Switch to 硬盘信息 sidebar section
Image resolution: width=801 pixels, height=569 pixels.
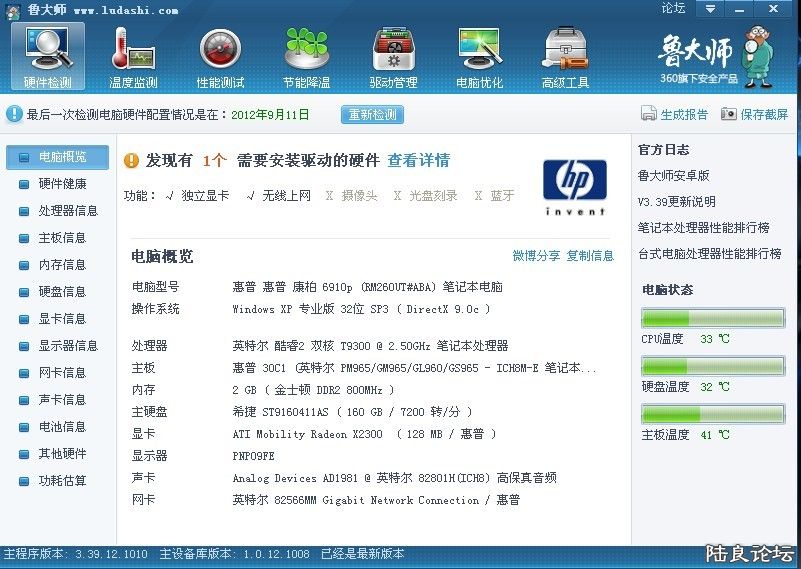(62, 292)
